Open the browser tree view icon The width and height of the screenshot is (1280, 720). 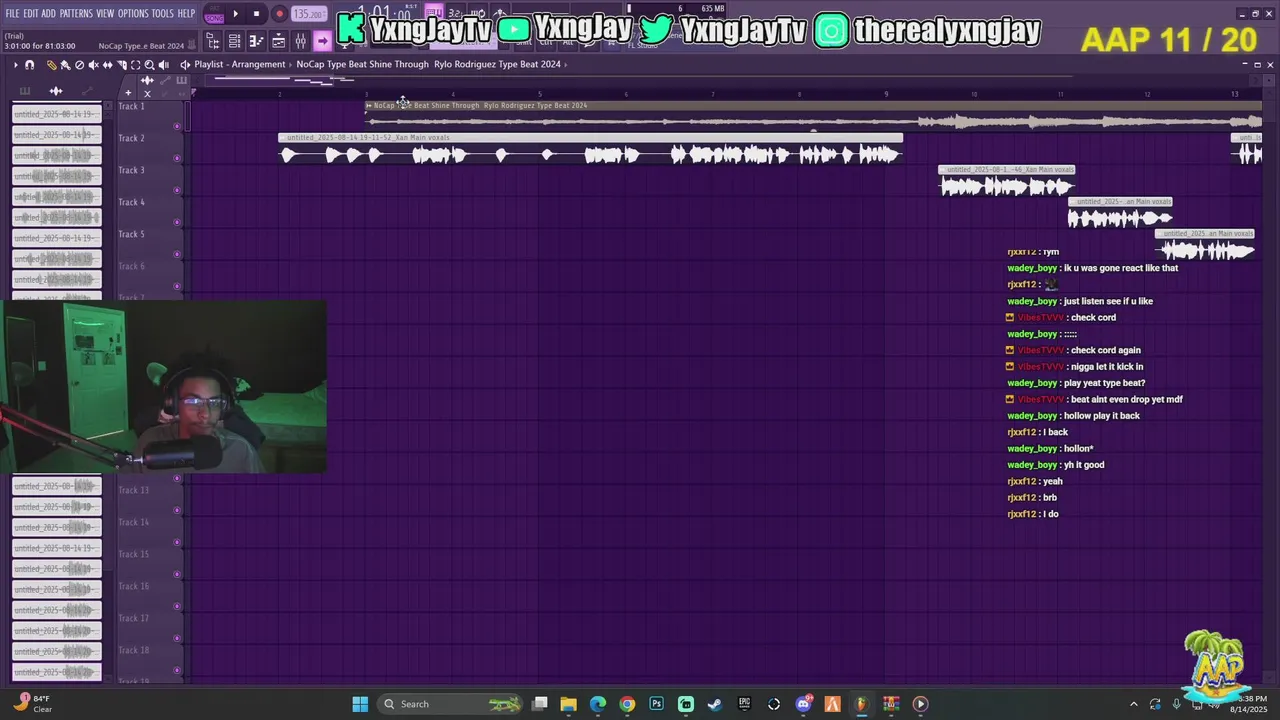[x=213, y=41]
